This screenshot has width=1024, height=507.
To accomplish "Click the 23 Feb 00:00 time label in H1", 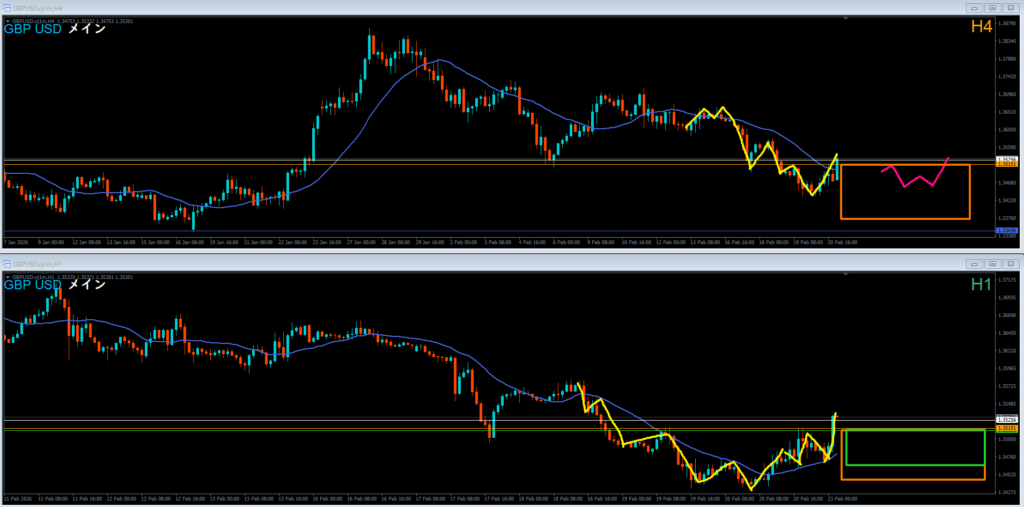I will (842, 499).
